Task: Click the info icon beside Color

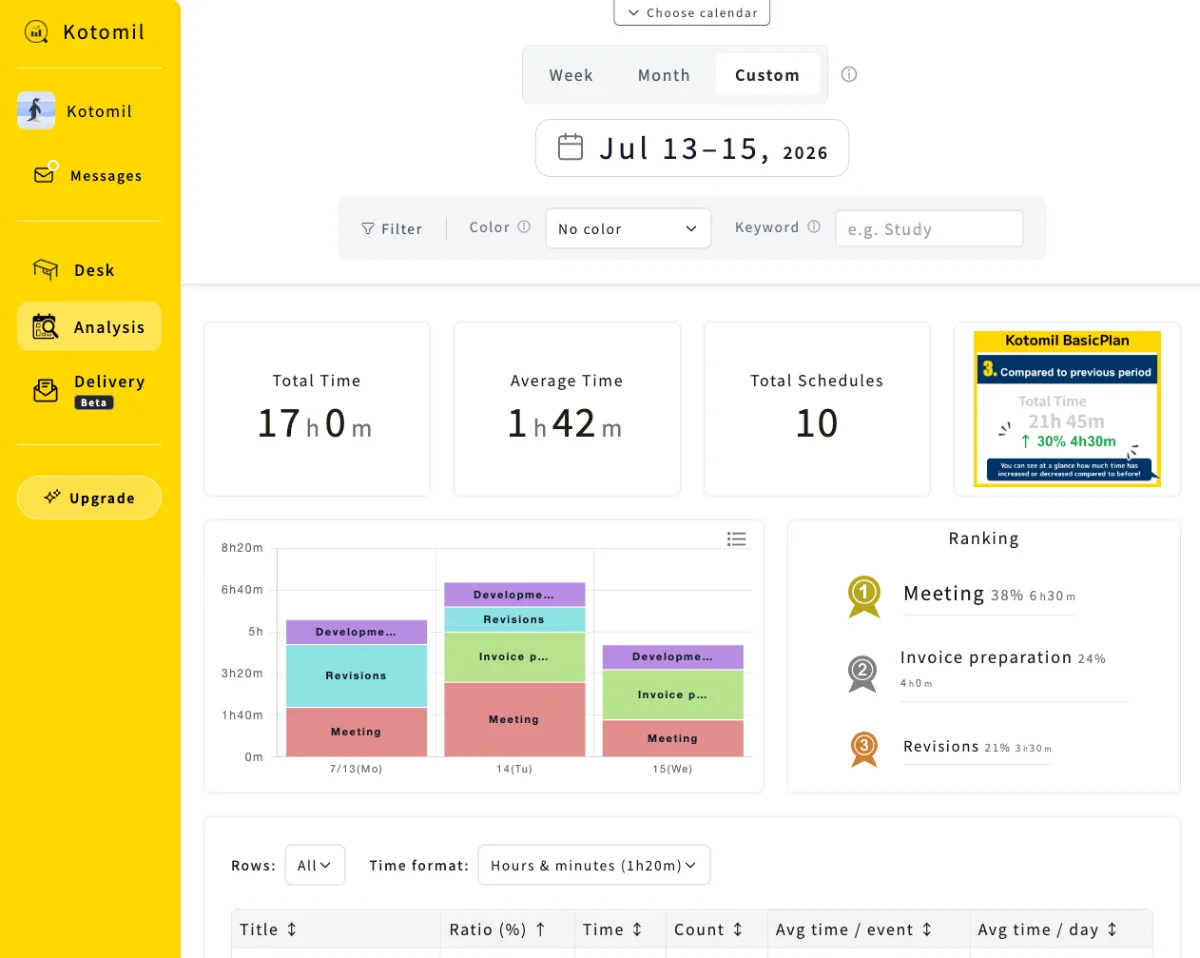Action: point(523,227)
